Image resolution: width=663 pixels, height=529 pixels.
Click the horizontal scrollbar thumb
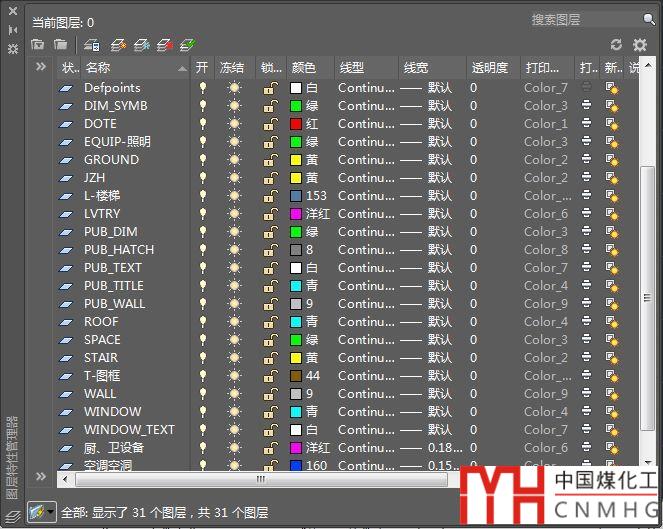pyautogui.click(x=261, y=480)
